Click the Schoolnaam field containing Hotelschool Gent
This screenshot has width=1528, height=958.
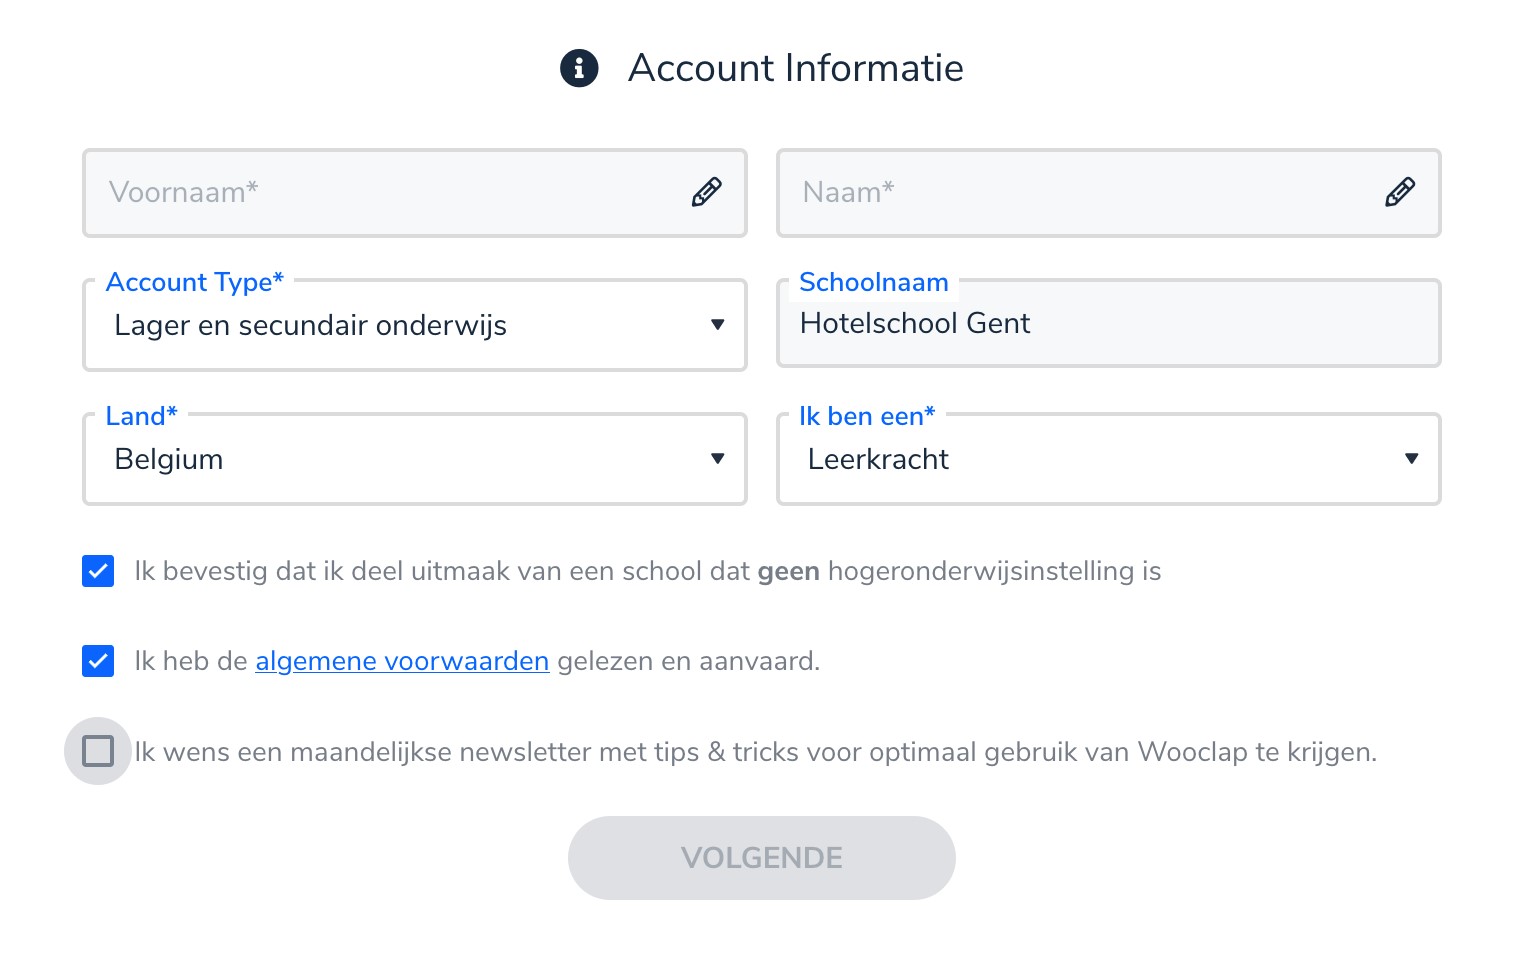tap(1108, 325)
